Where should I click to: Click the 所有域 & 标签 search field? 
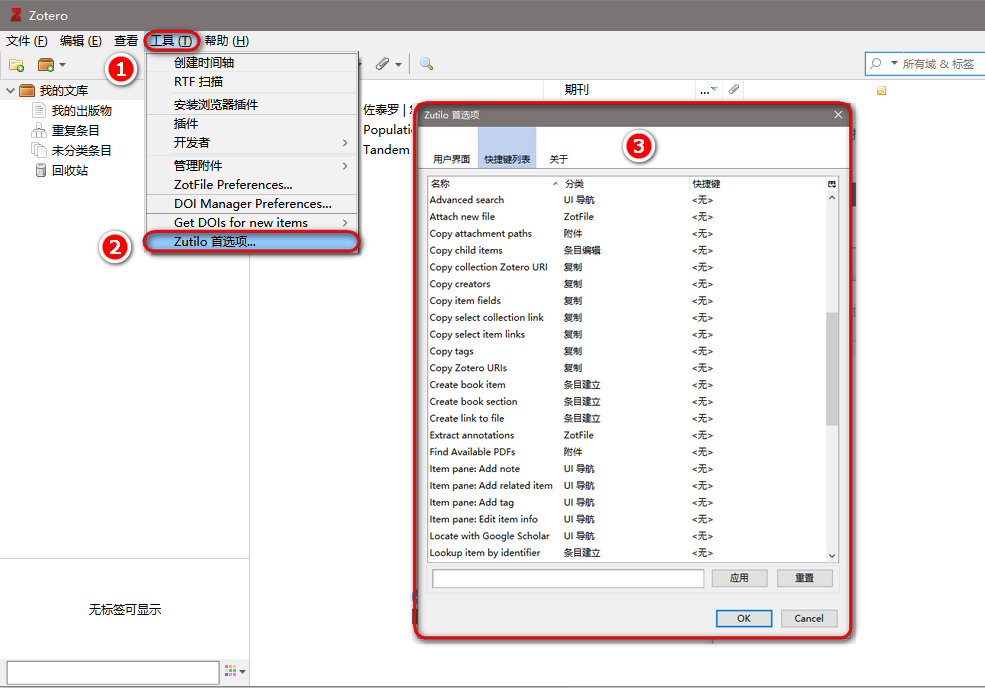(940, 63)
